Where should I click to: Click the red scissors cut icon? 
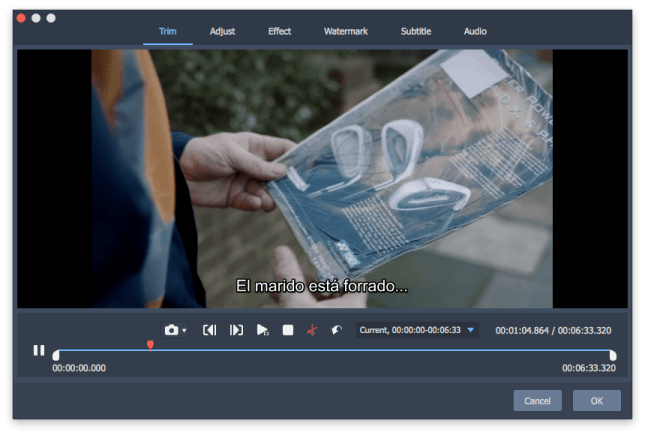[312, 330]
